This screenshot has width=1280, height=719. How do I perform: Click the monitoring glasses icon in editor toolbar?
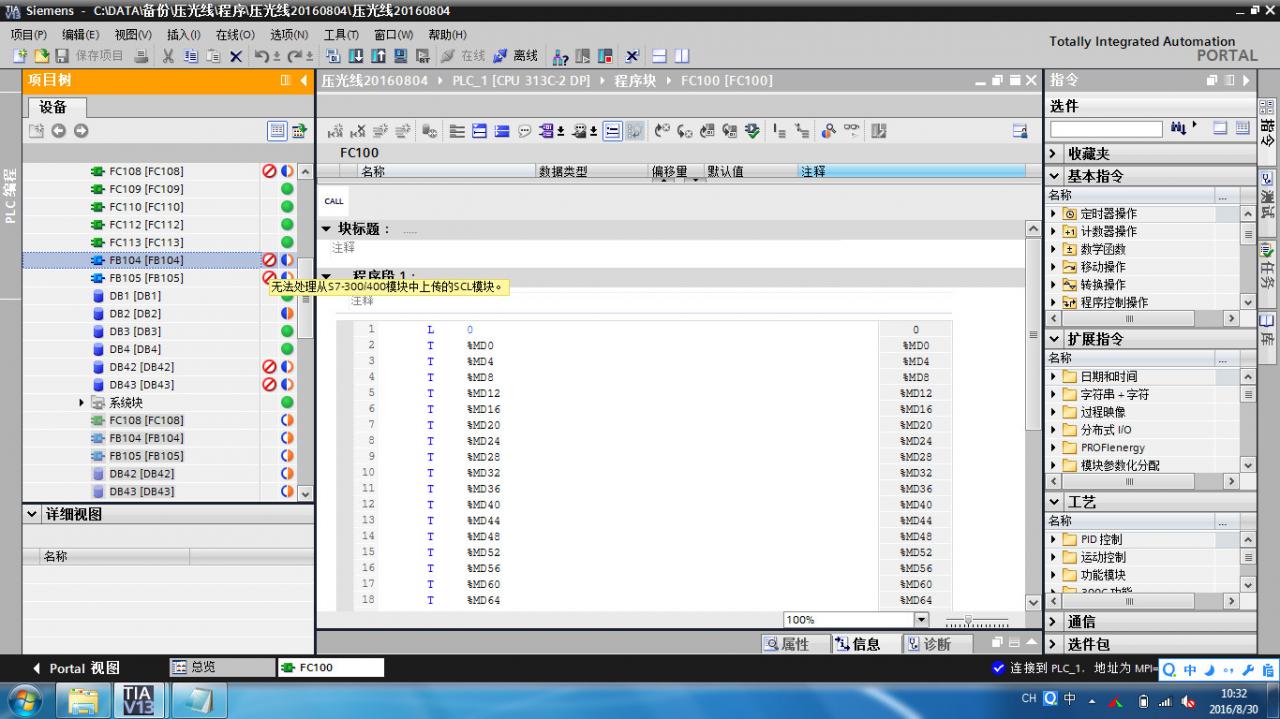click(x=852, y=131)
